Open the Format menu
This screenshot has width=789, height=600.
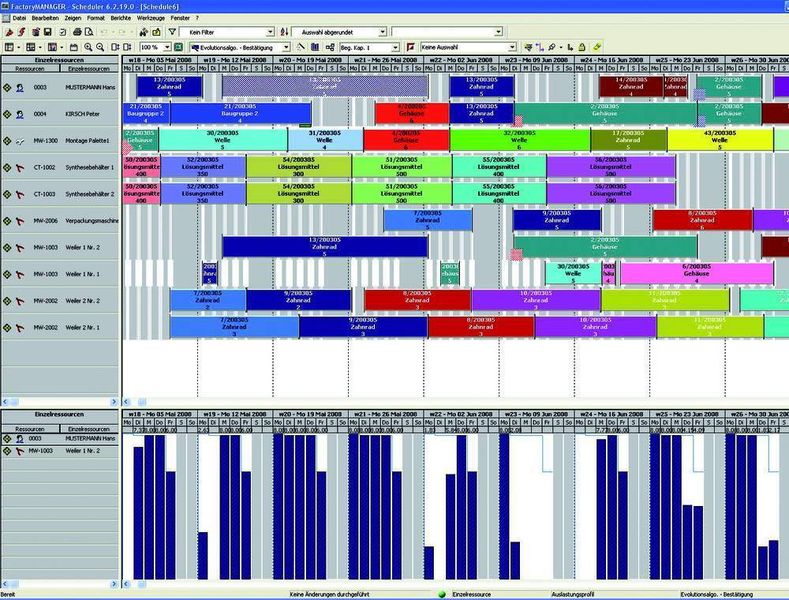(96, 18)
